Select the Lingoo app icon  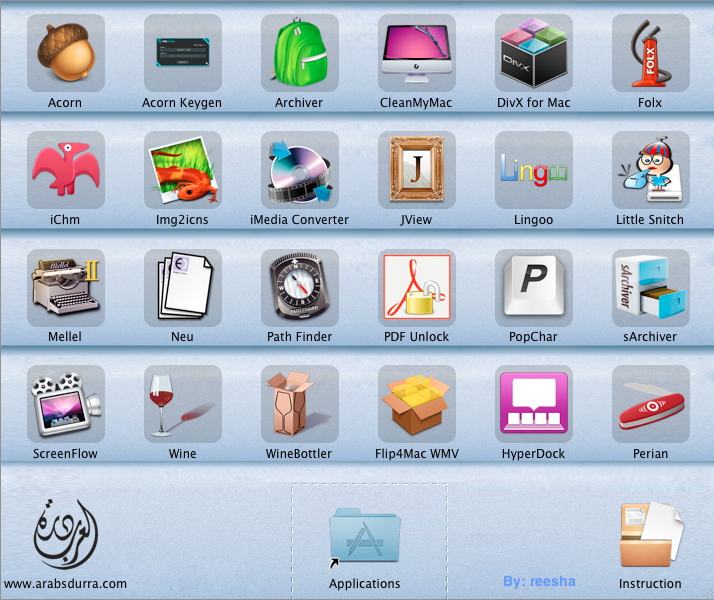tap(534, 170)
